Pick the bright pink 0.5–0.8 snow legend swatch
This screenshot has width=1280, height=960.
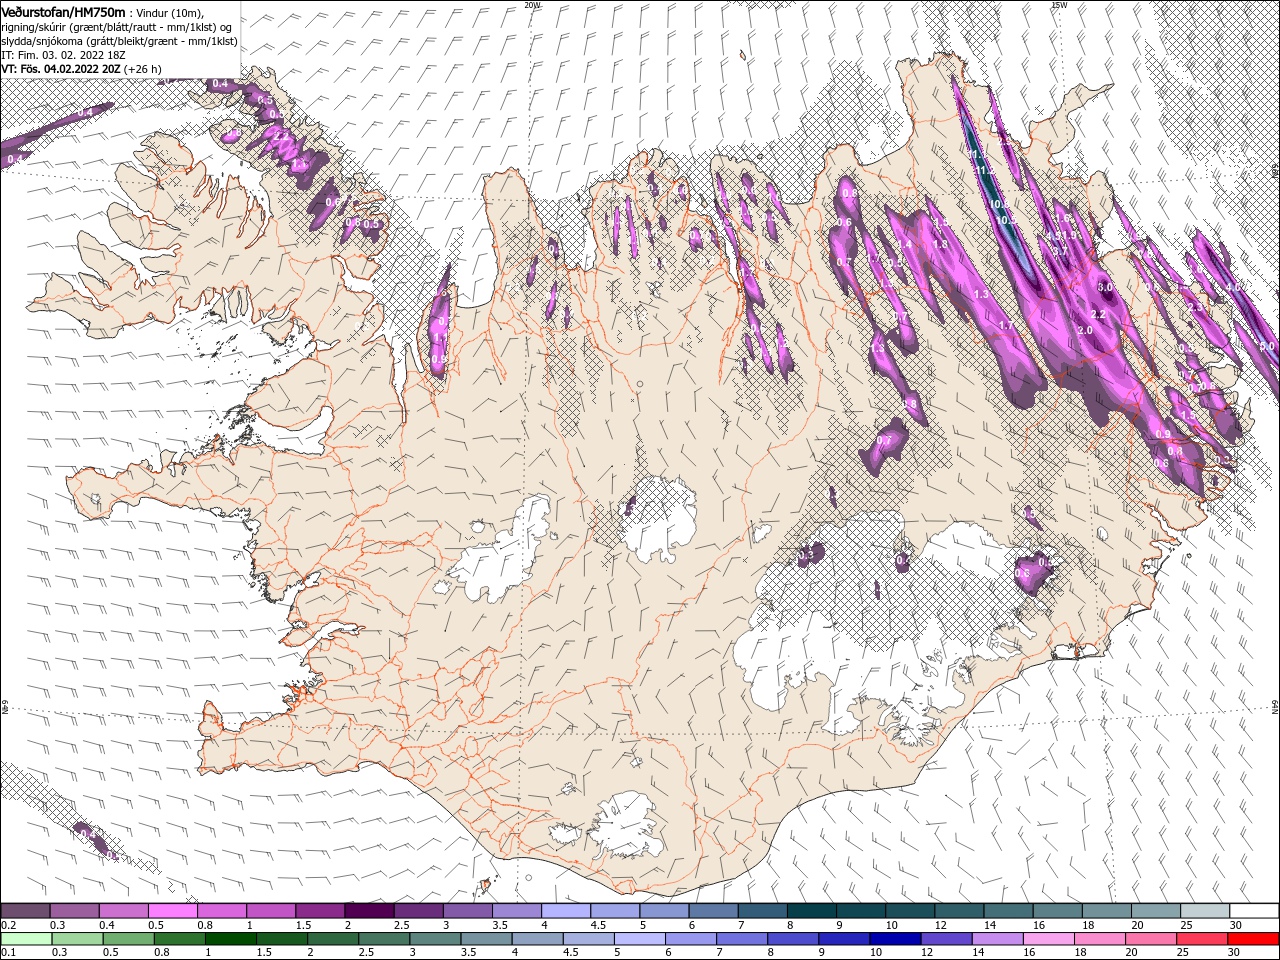(172, 911)
